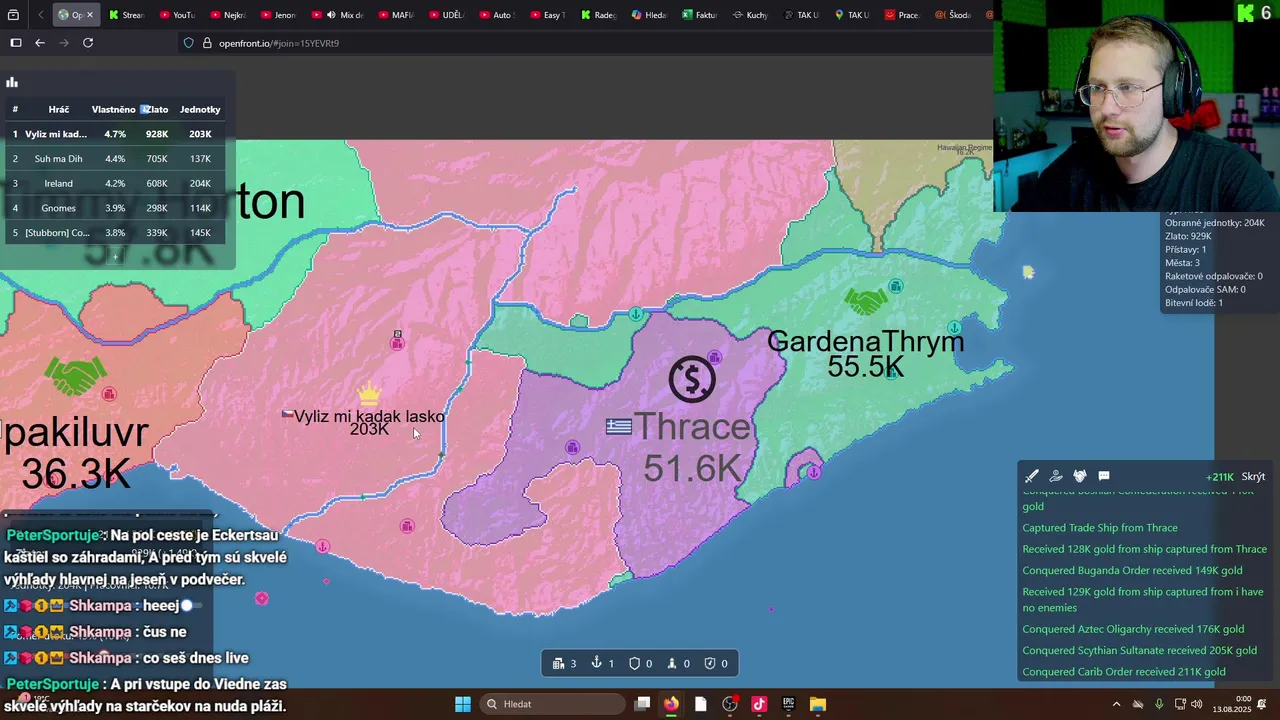Click the port anchor marker below Thrace

(x=814, y=472)
